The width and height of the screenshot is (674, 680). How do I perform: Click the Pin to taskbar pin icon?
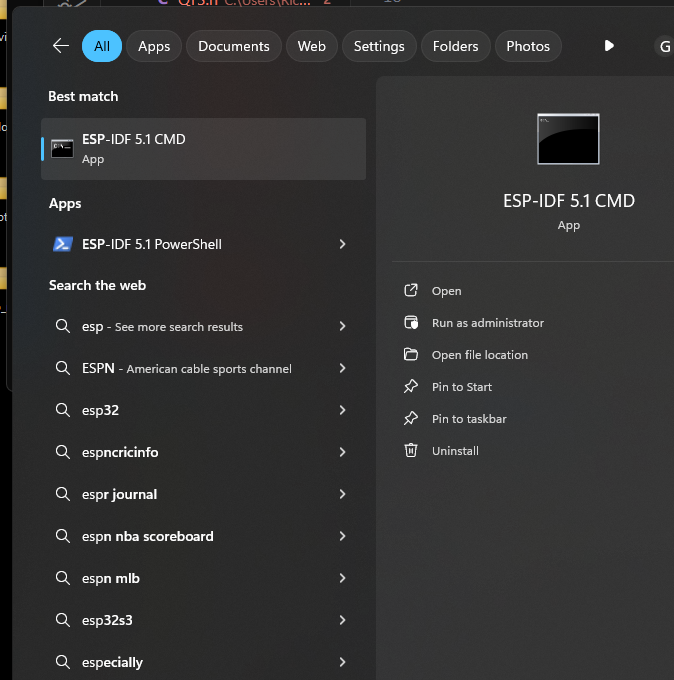tap(411, 418)
